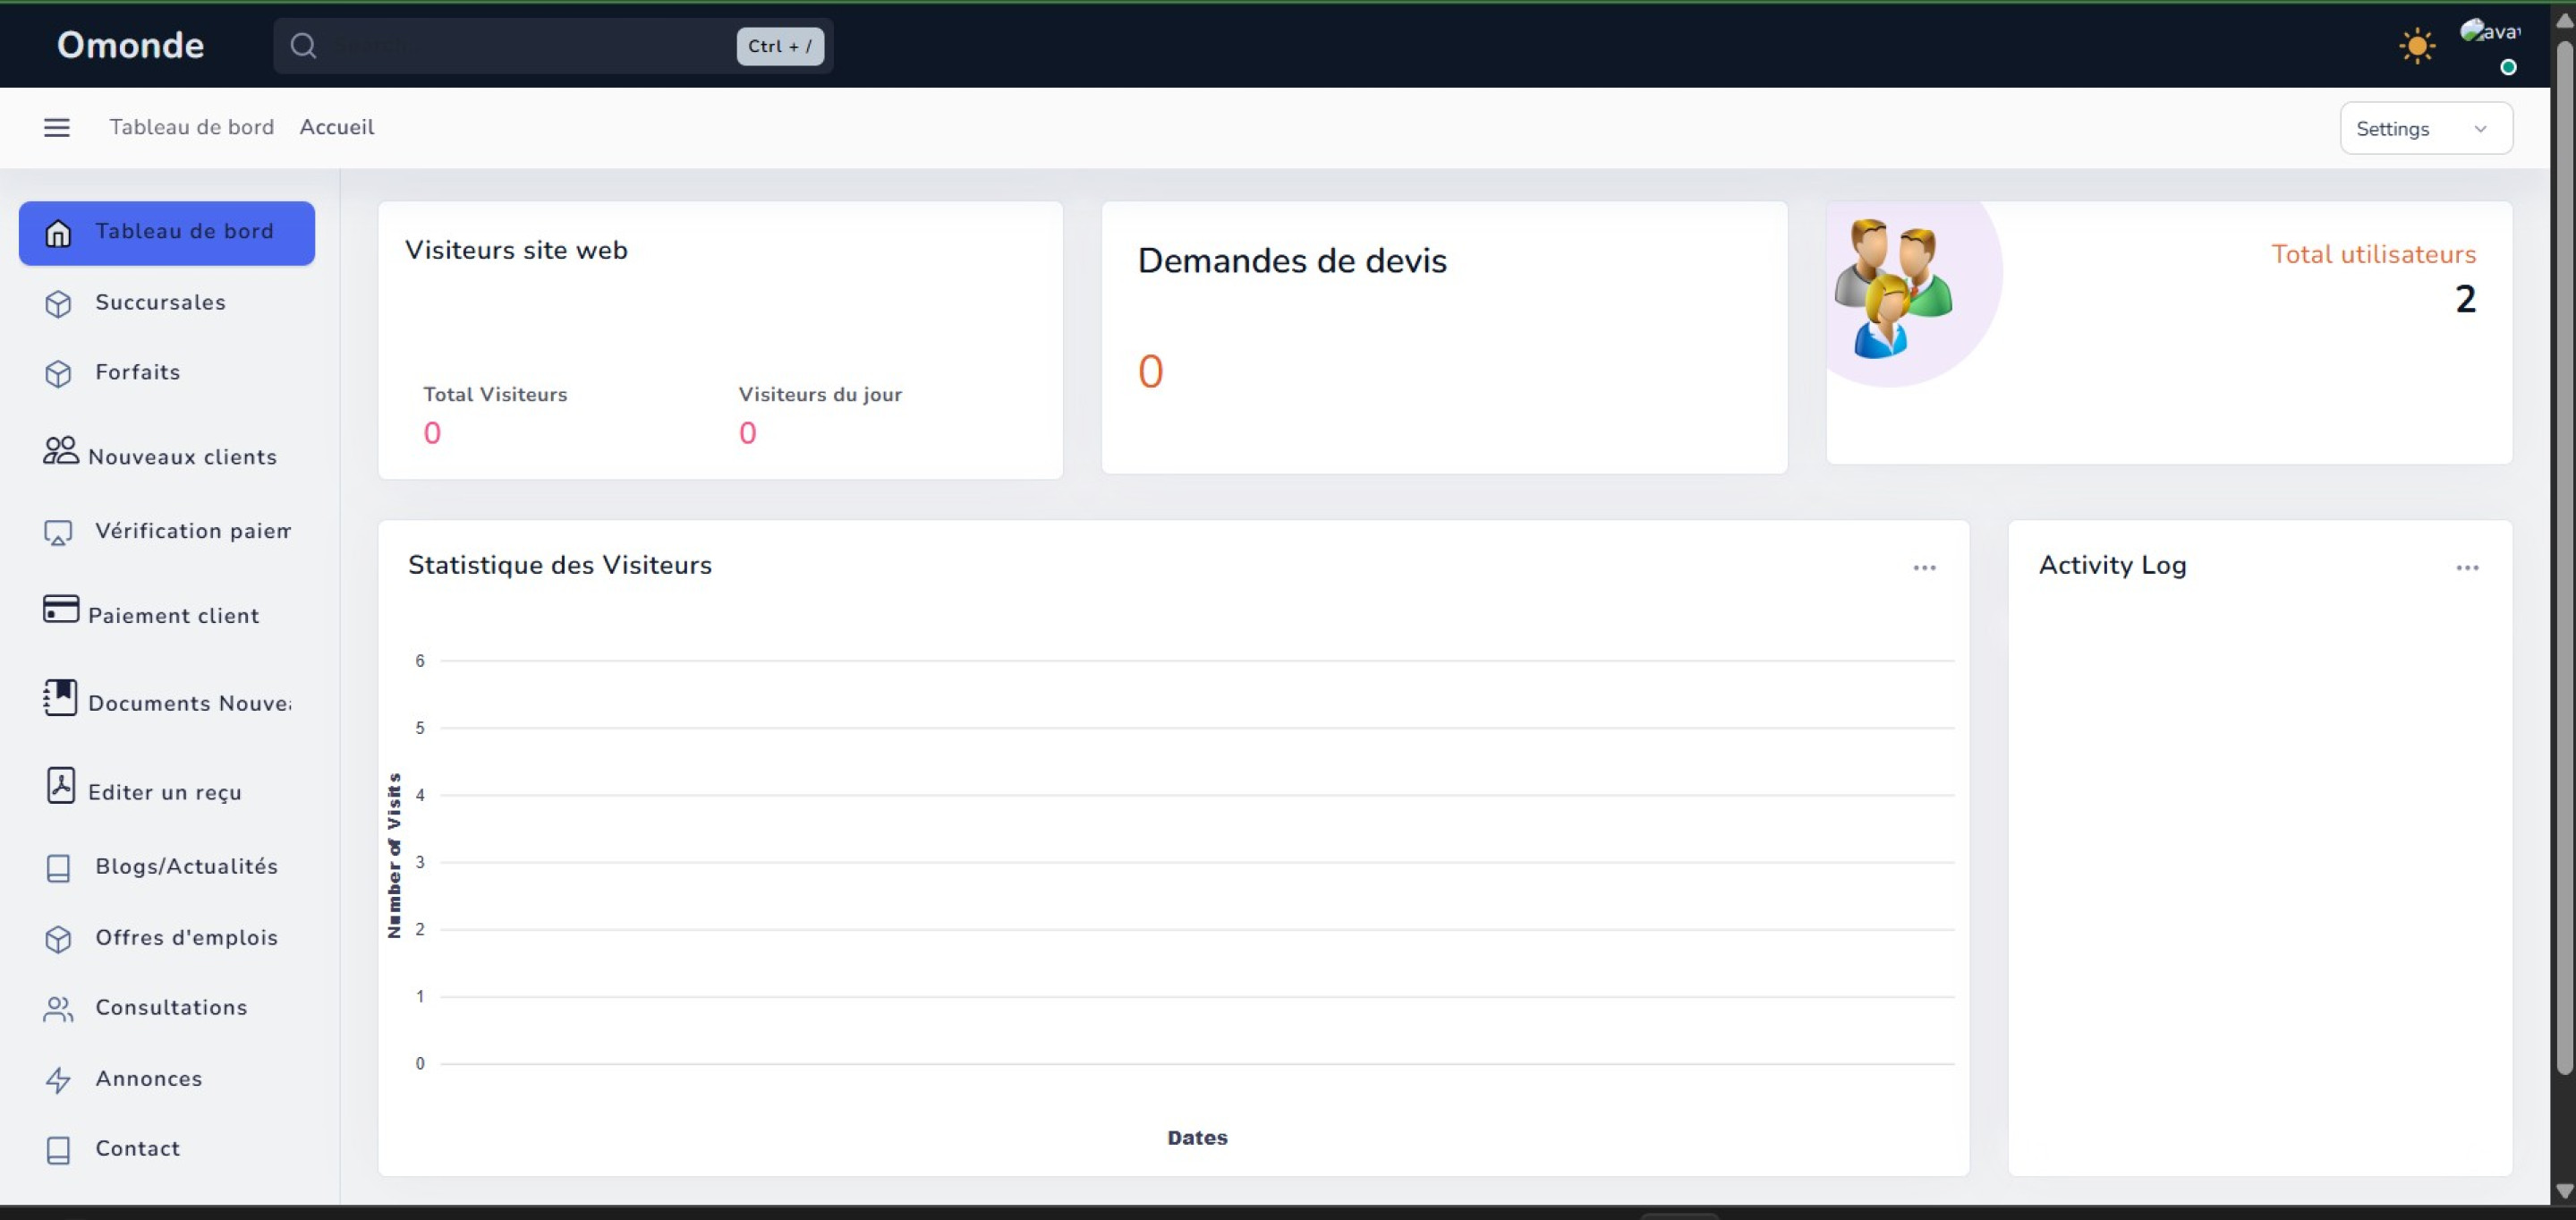Click the Documents Nouveaux notebook icon
Viewport: 2576px width, 1220px height.
[x=60, y=697]
